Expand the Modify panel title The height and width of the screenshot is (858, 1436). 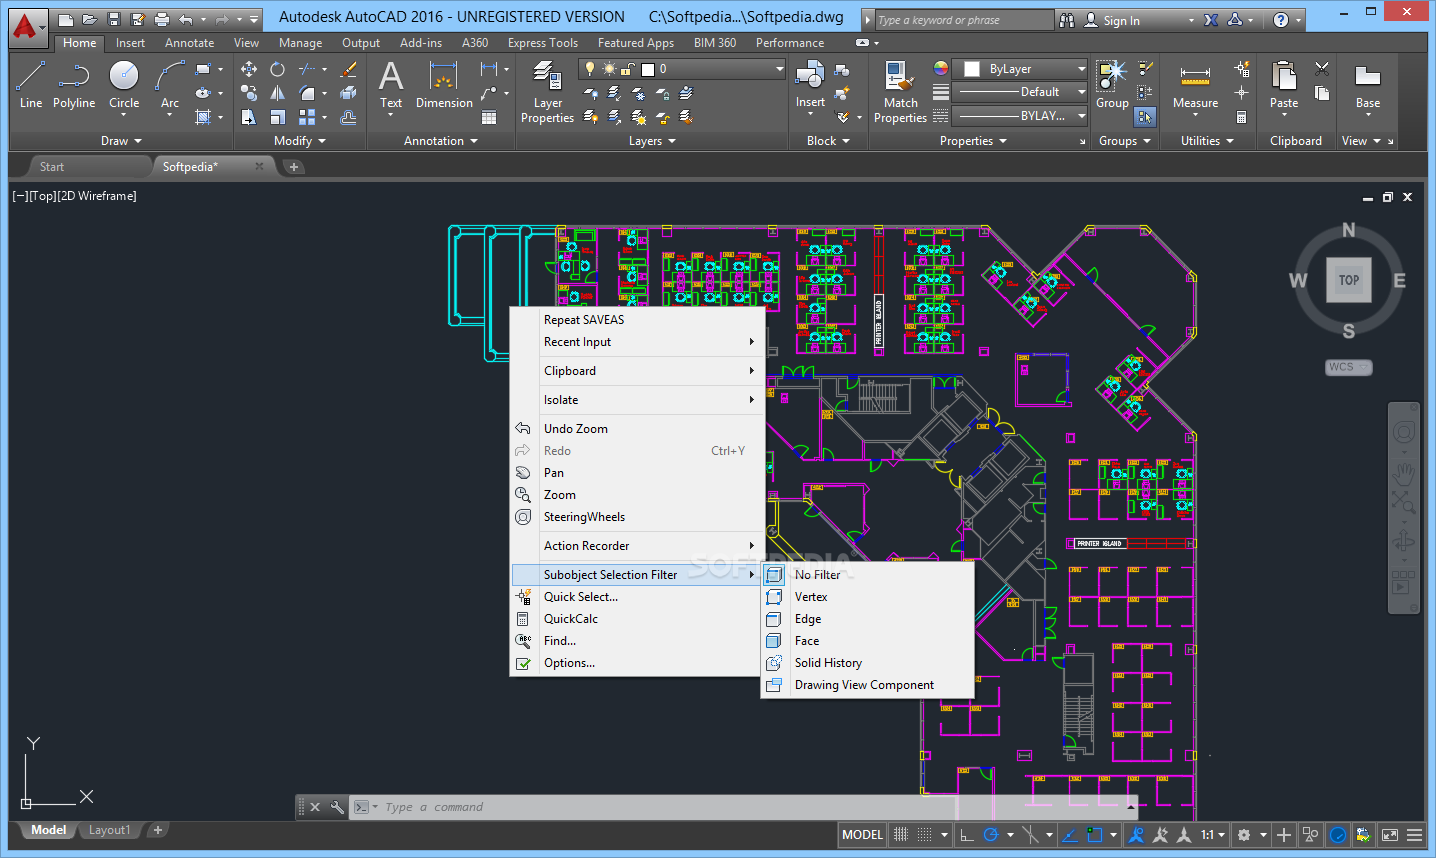pos(300,141)
